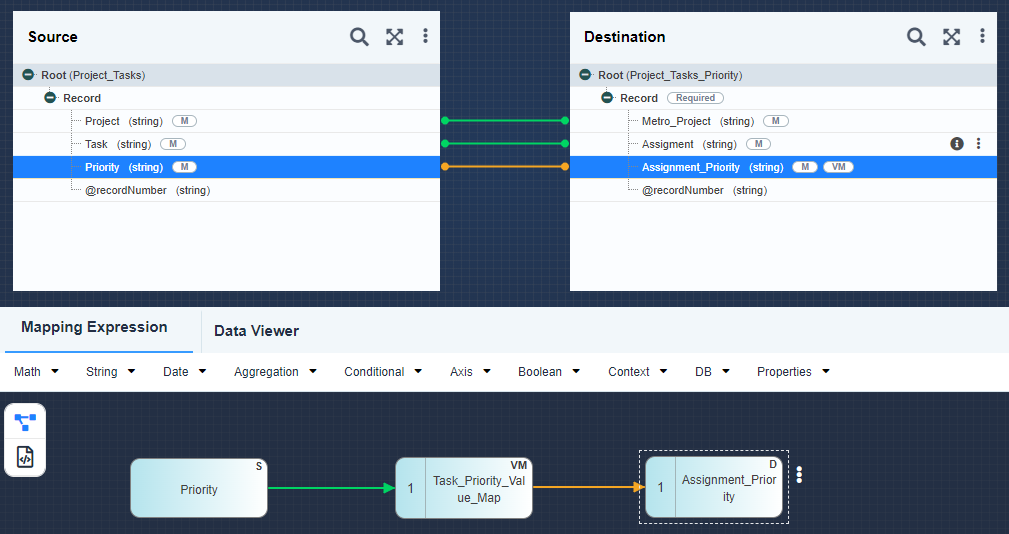
Task: Switch to the Data Viewer tab
Action: (257, 331)
